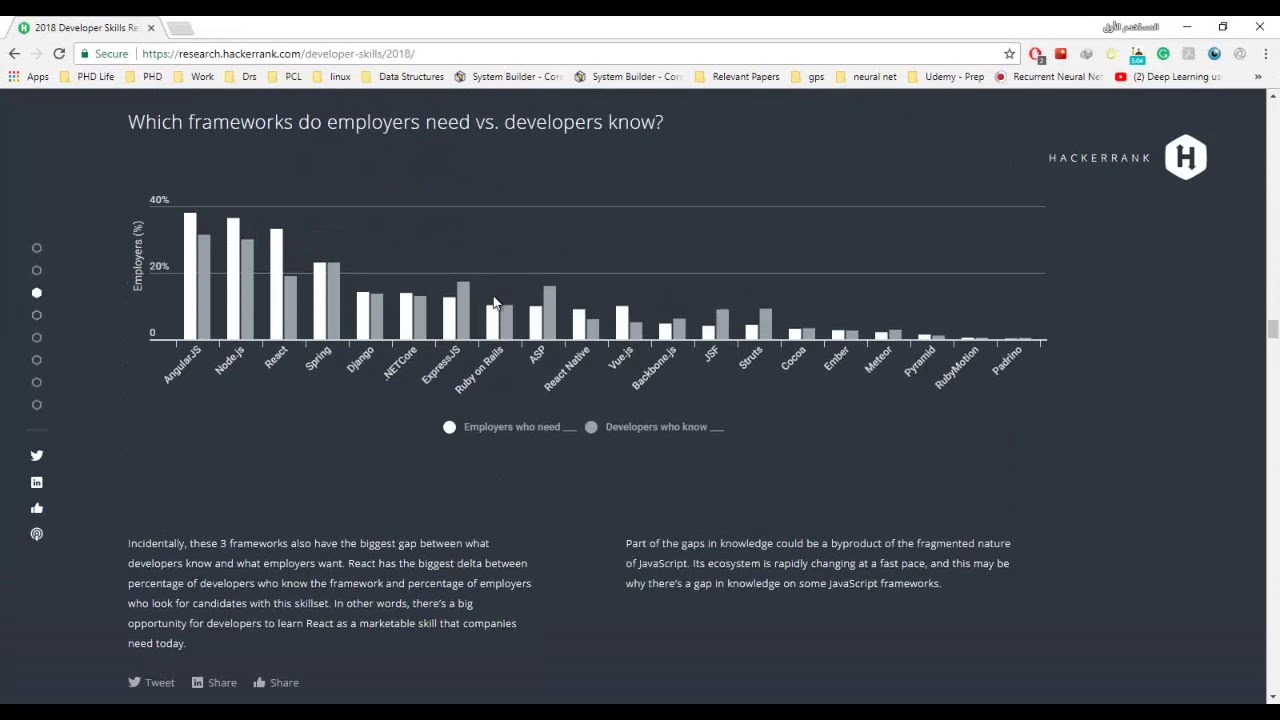Switch to the 2018 Developer Skills tab
1280x720 pixels.
pyautogui.click(x=85, y=28)
